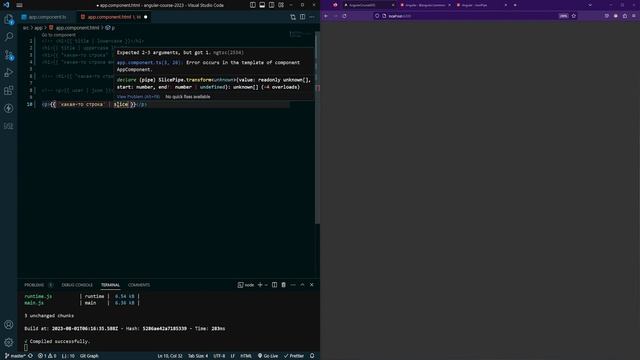This screenshot has height=360, width=640.
Task: Jump using the editor minimap
Action: pyautogui.click(x=300, y=35)
